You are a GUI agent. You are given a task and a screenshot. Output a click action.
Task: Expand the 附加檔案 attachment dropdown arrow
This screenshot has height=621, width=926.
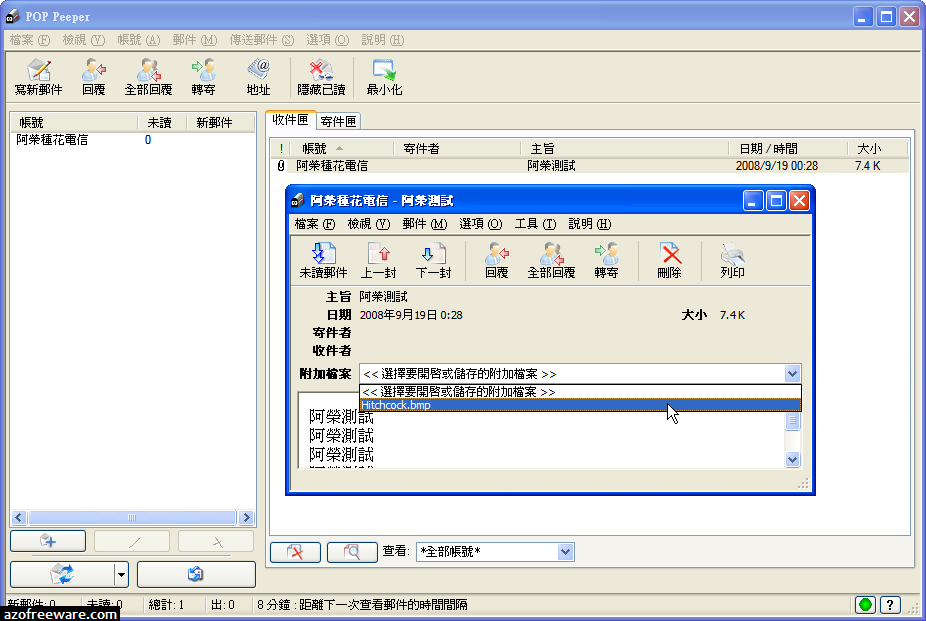(792, 374)
